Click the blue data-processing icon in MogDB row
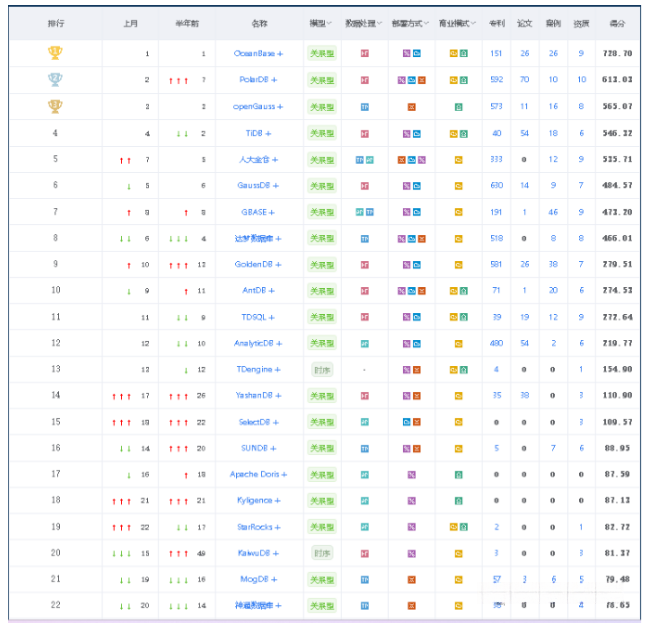 tap(365, 580)
